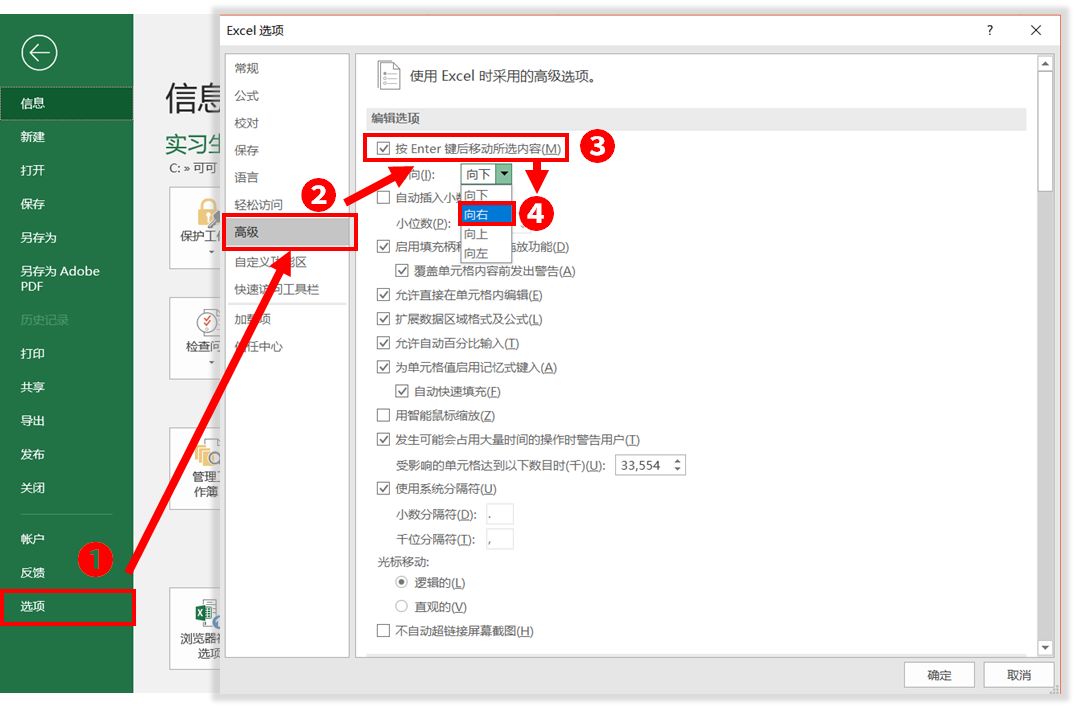This screenshot has width=1077, height=708.
Task: Choose 向左 in the direction list
Action: coord(486,253)
